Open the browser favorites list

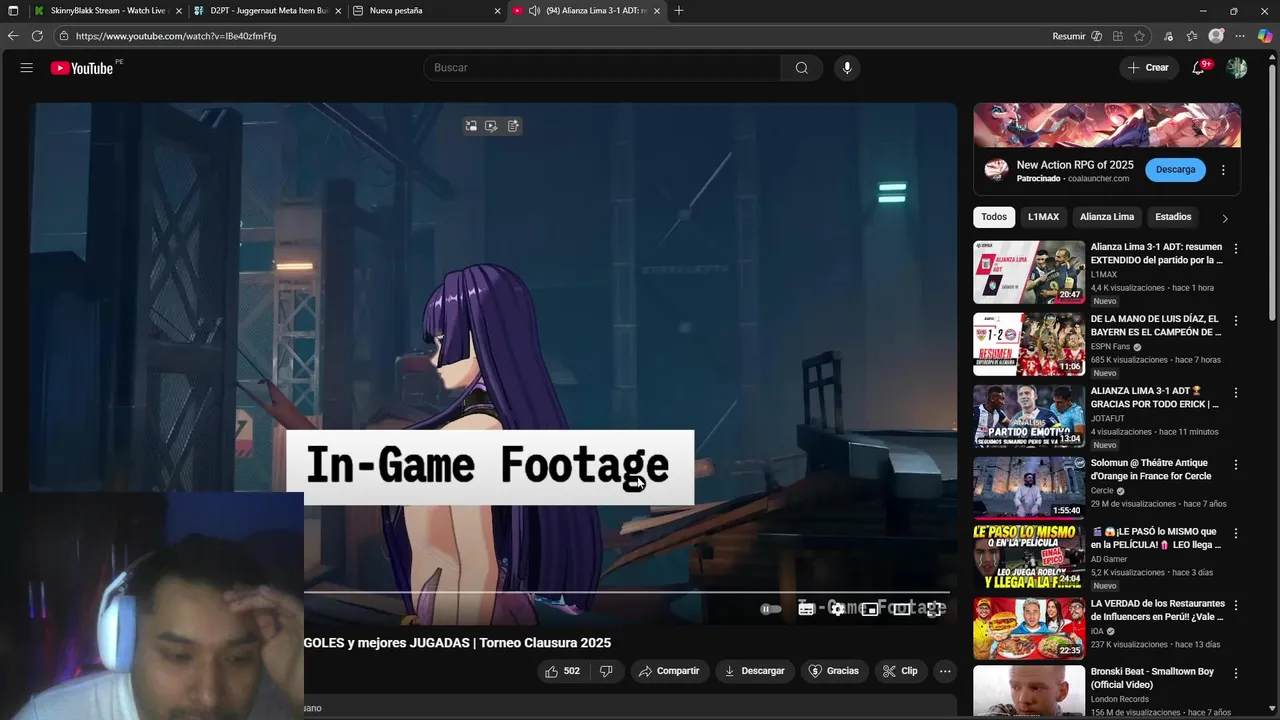[1192, 36]
